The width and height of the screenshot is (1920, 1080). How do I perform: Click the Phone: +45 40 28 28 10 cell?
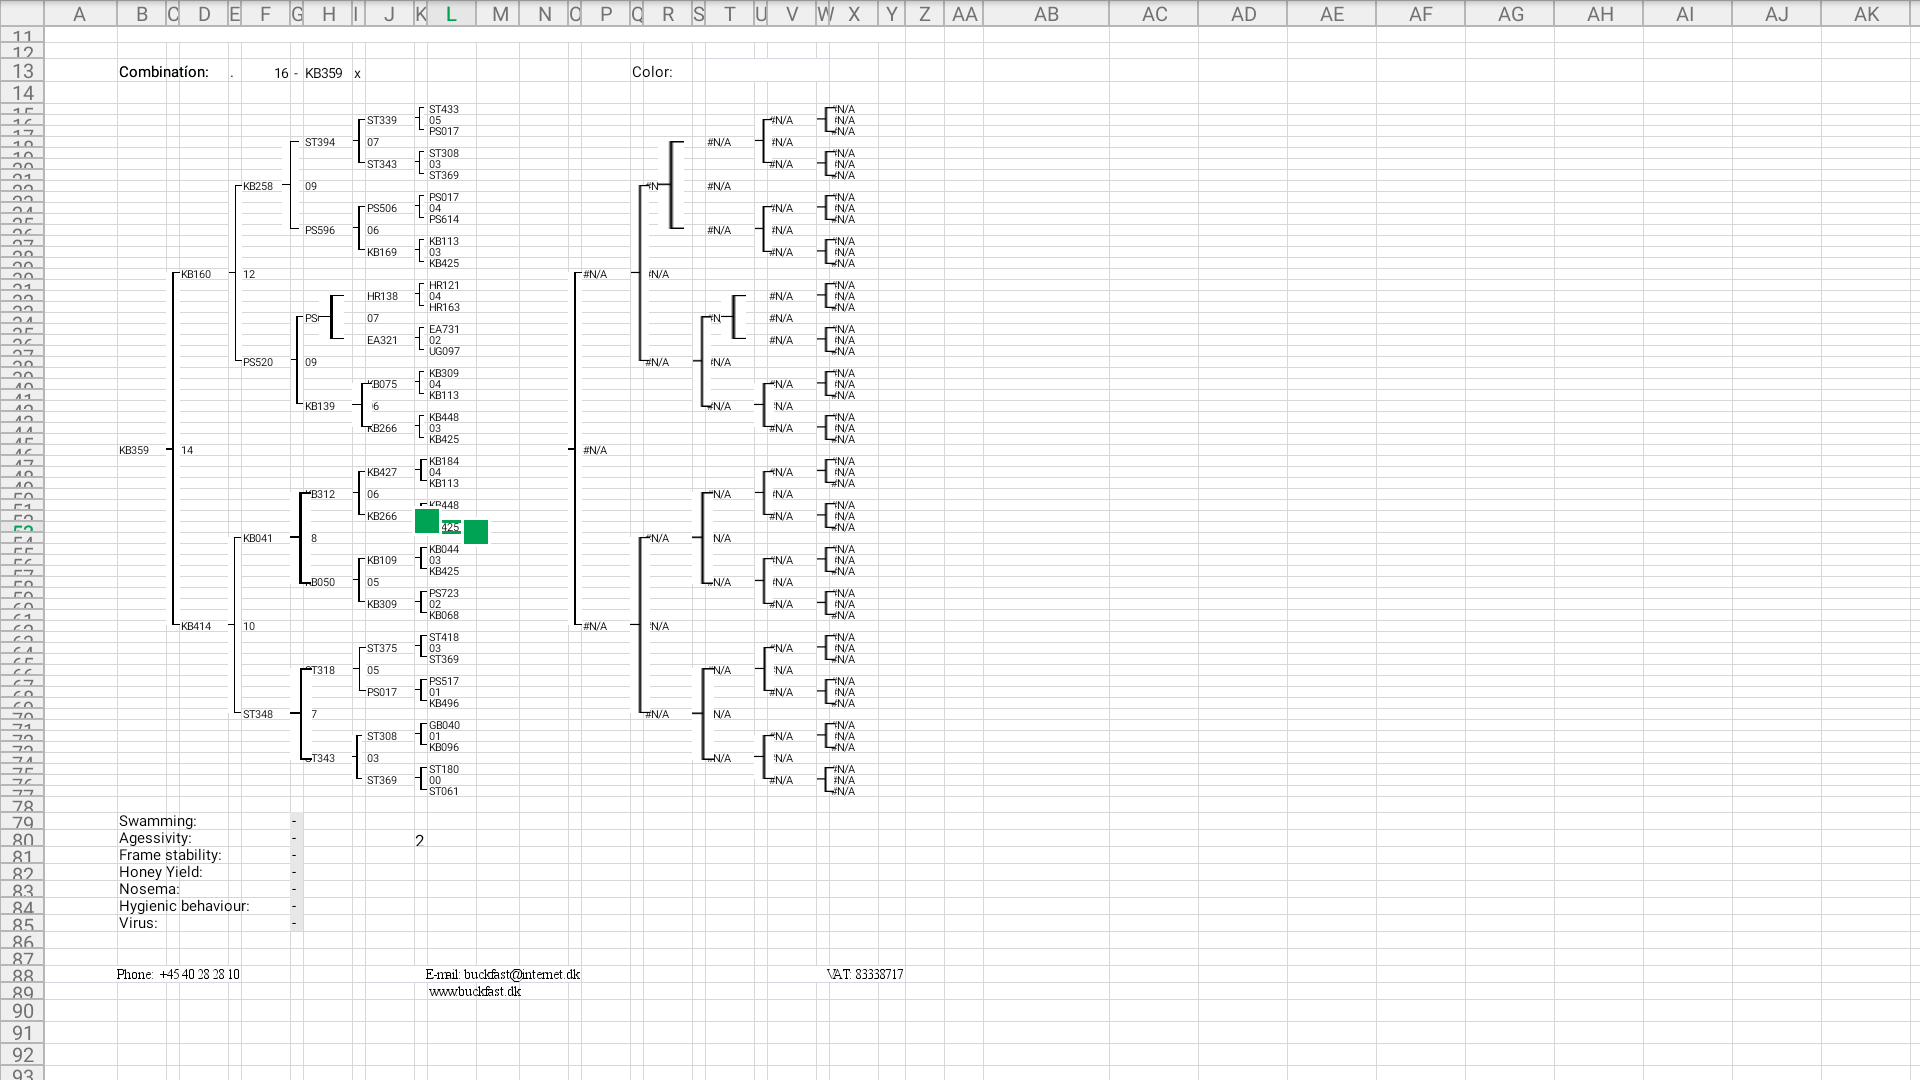coord(178,974)
